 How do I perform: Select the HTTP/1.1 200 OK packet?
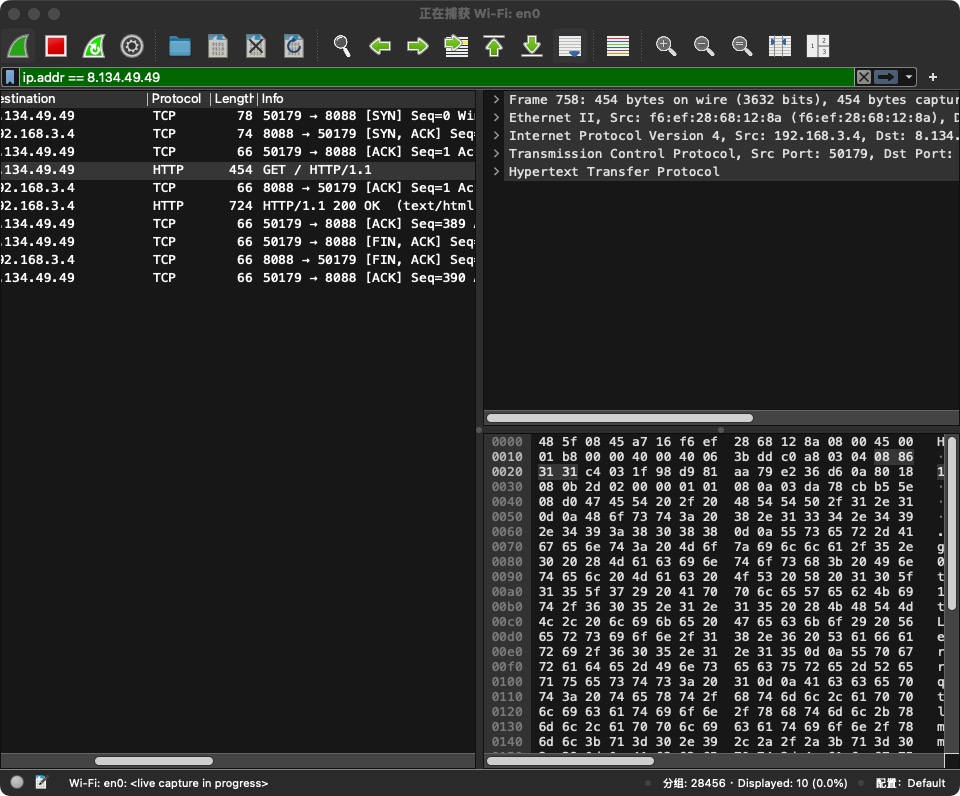pyautogui.click(x=238, y=206)
